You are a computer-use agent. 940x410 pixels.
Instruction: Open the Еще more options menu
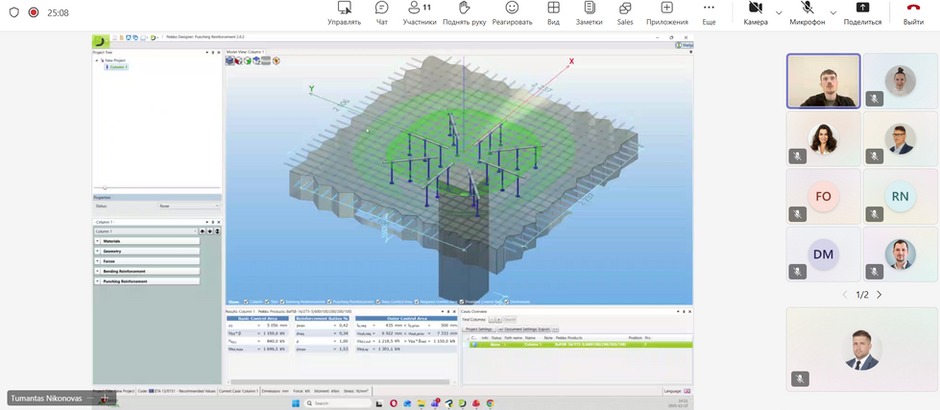(x=709, y=13)
